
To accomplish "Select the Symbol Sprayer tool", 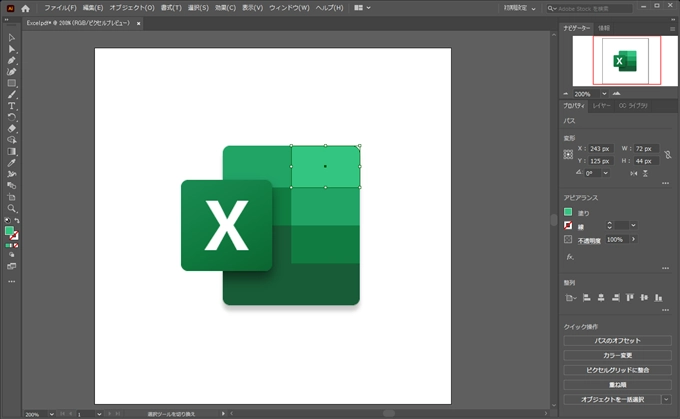I will coord(12,174).
